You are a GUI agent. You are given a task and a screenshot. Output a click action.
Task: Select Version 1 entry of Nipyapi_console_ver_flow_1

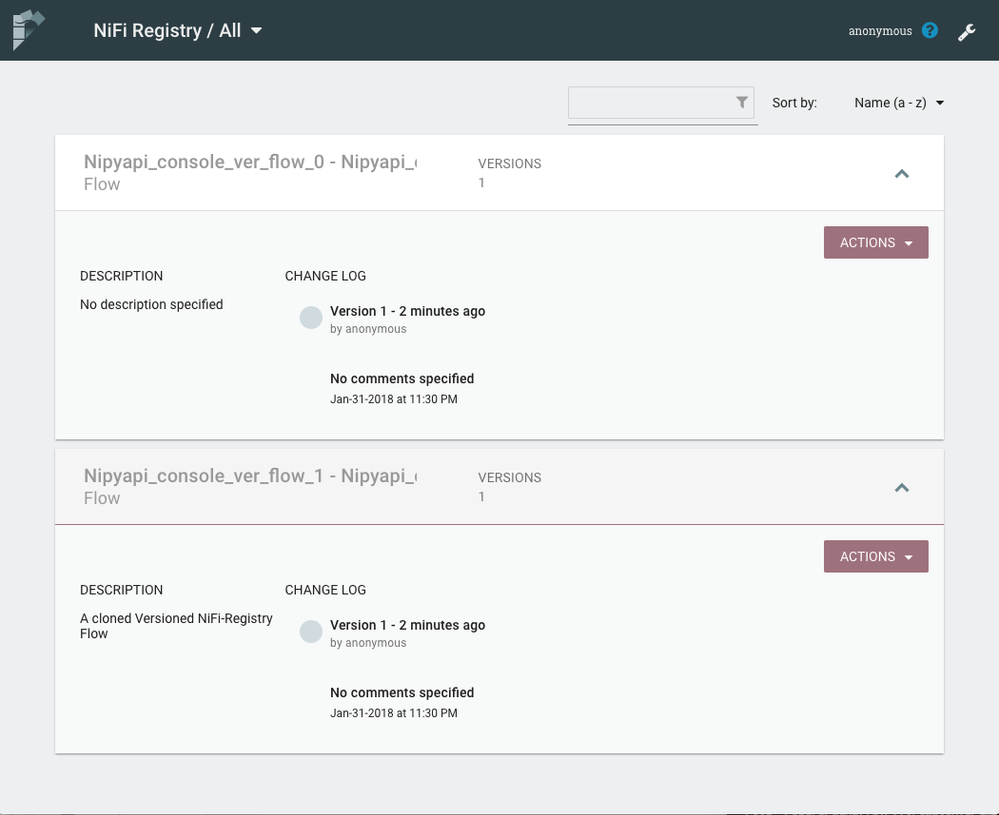point(407,625)
